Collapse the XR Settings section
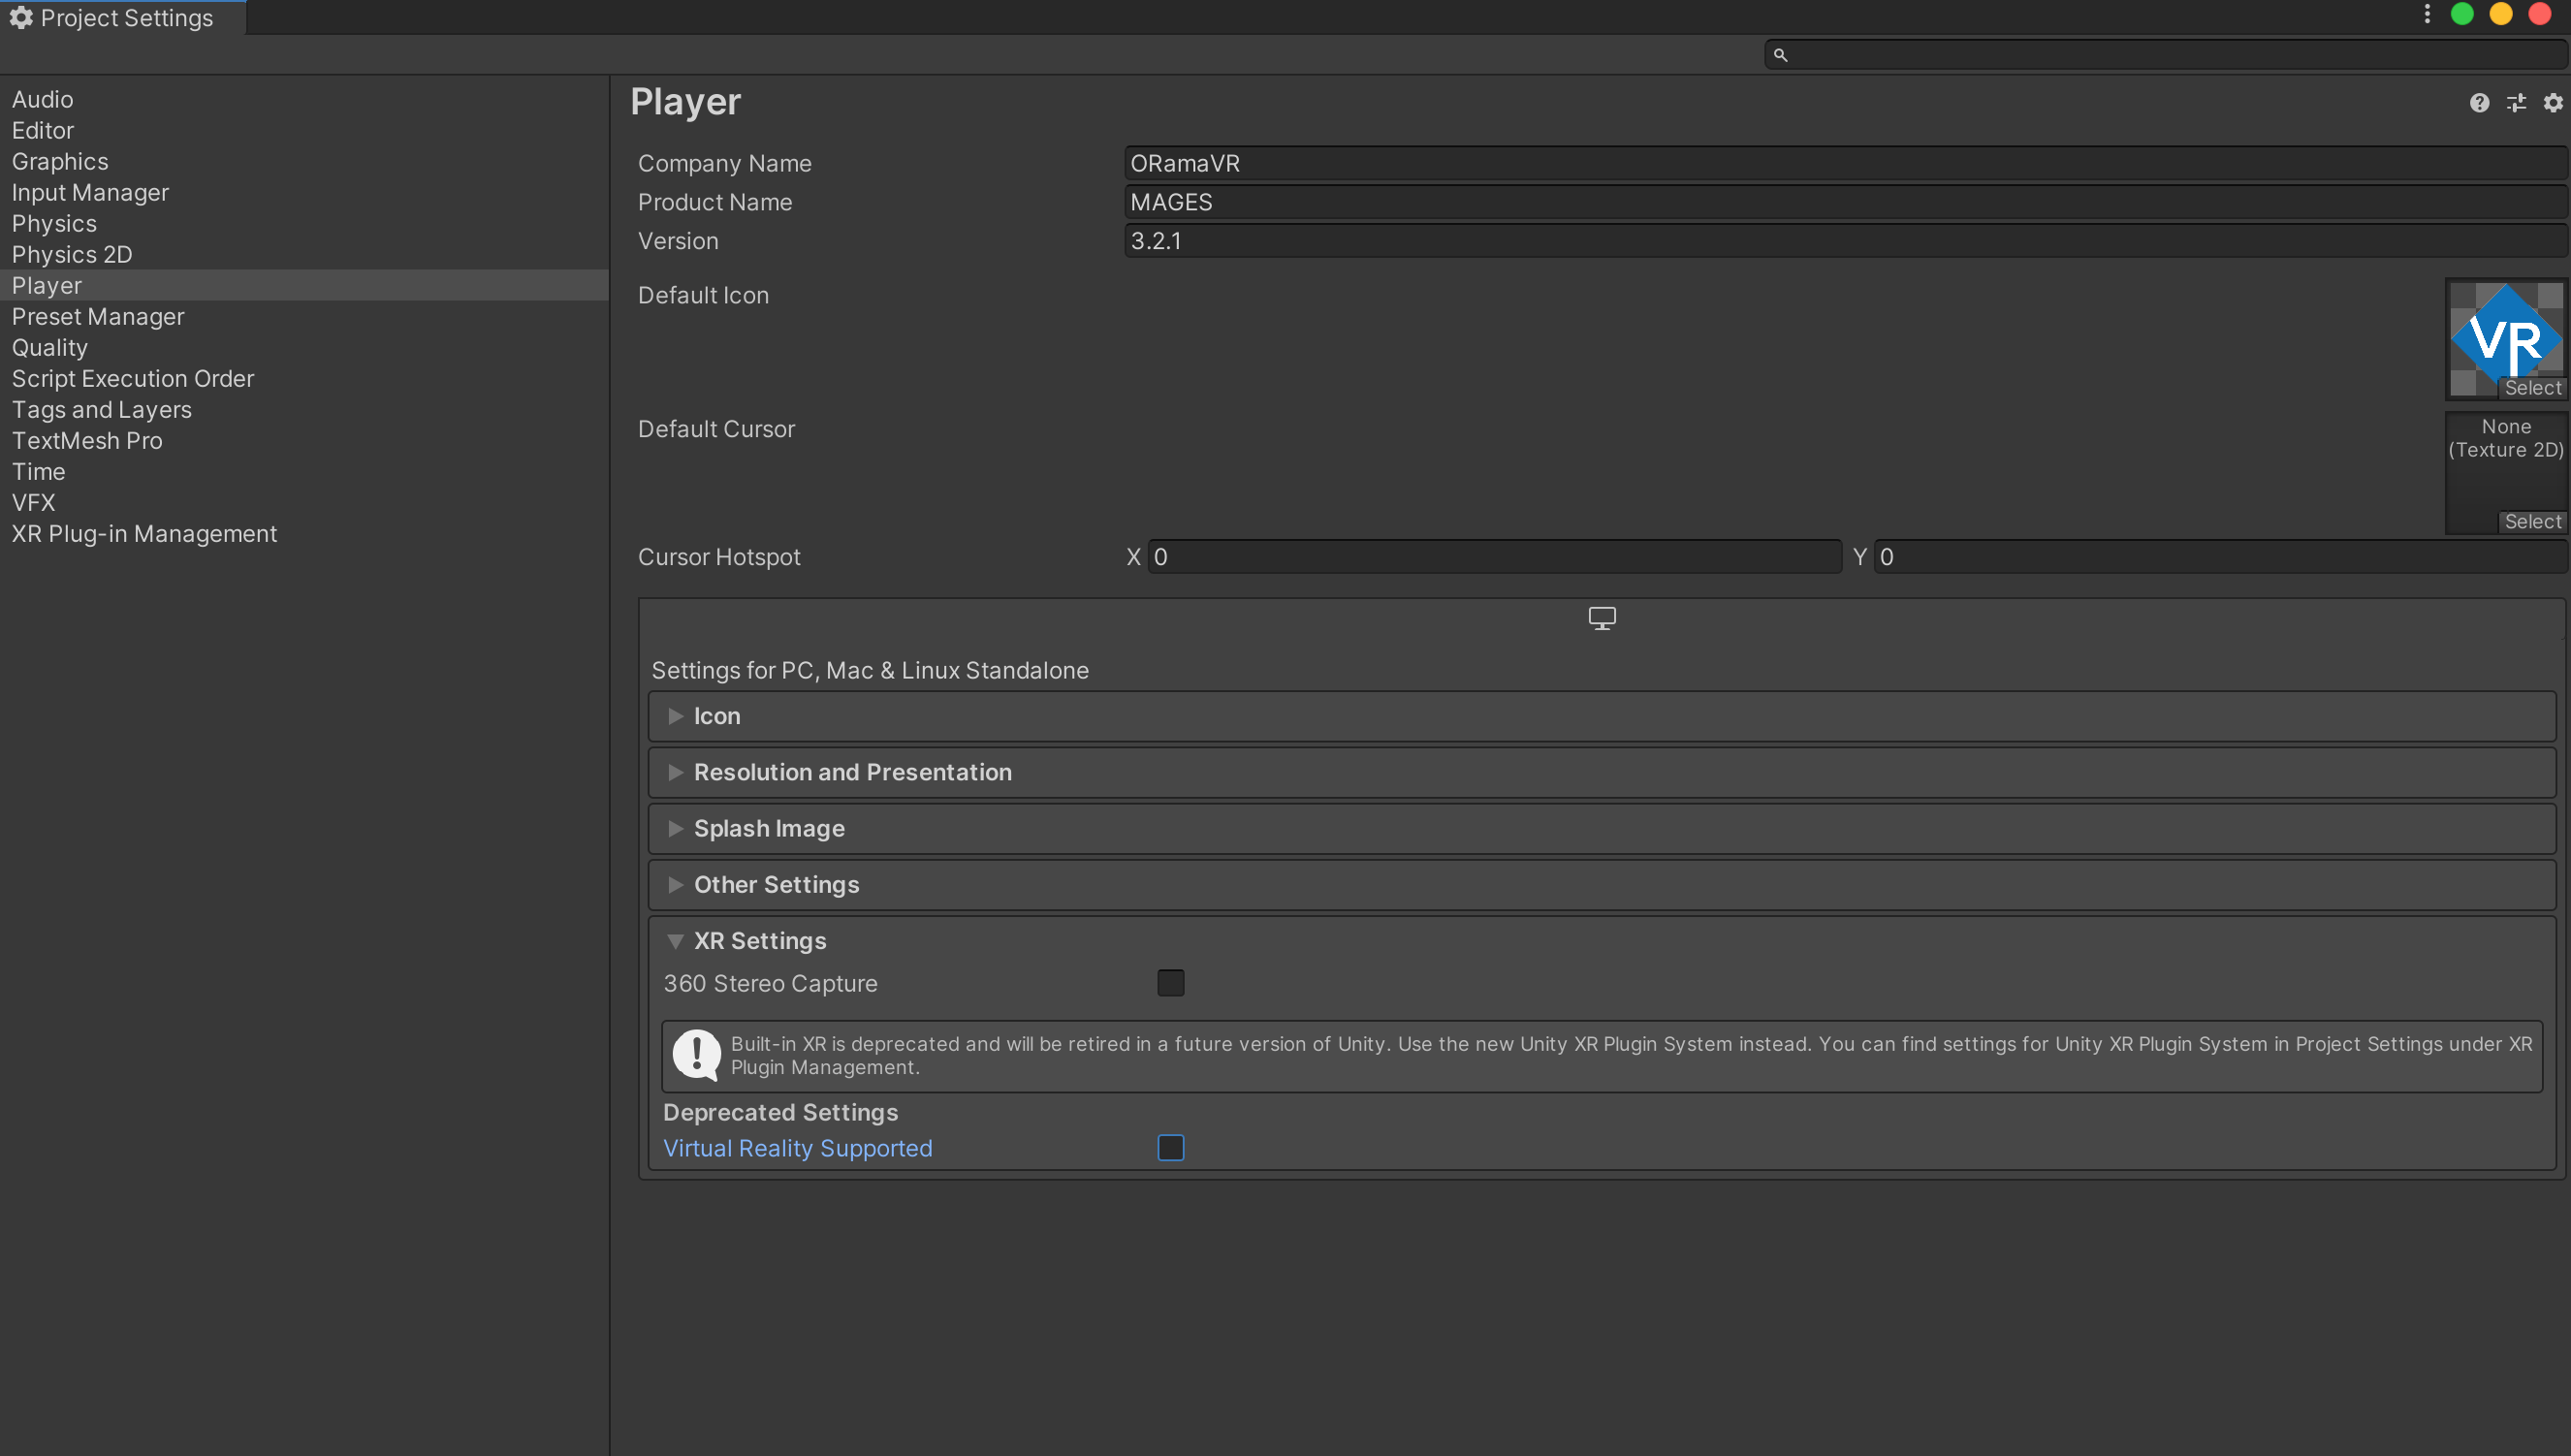2571x1456 pixels. tap(678, 940)
